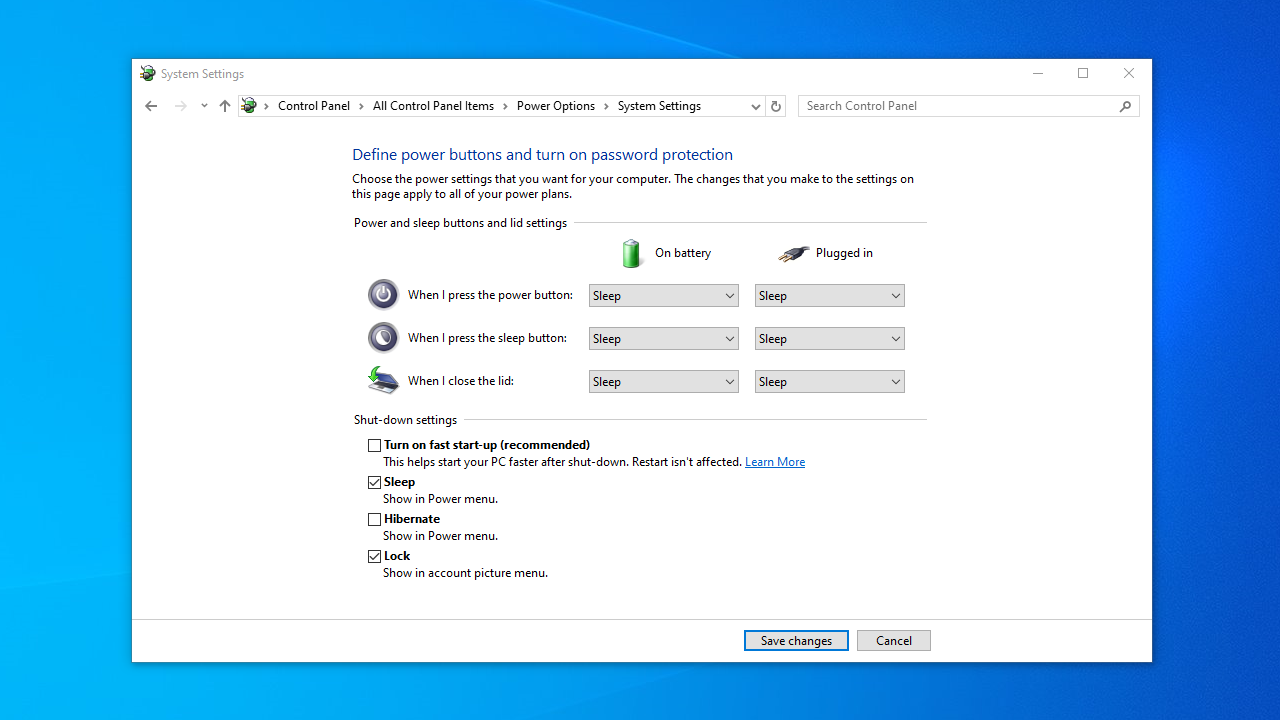Uncheck the Lock checkbox
This screenshot has width=1280, height=720.
coord(375,556)
